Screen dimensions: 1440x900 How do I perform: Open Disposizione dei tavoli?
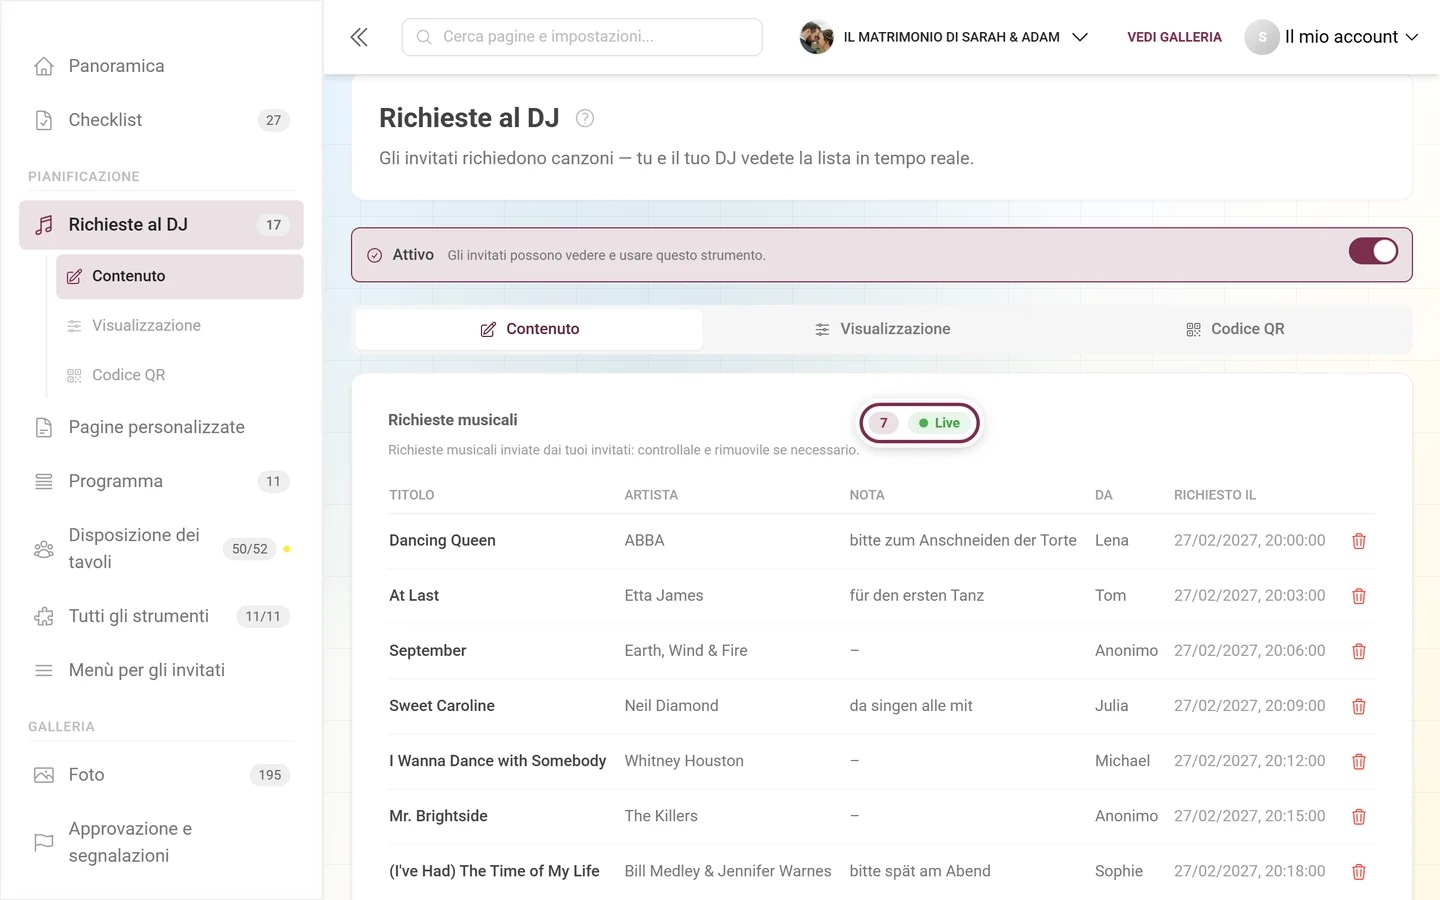pos(161,548)
